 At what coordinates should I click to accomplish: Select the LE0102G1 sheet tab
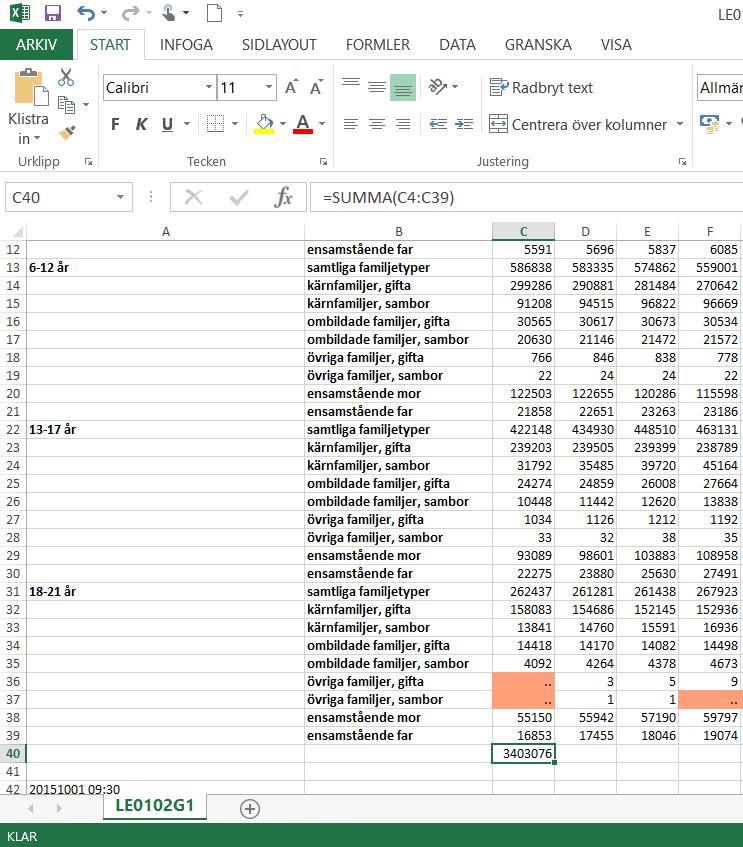point(155,806)
